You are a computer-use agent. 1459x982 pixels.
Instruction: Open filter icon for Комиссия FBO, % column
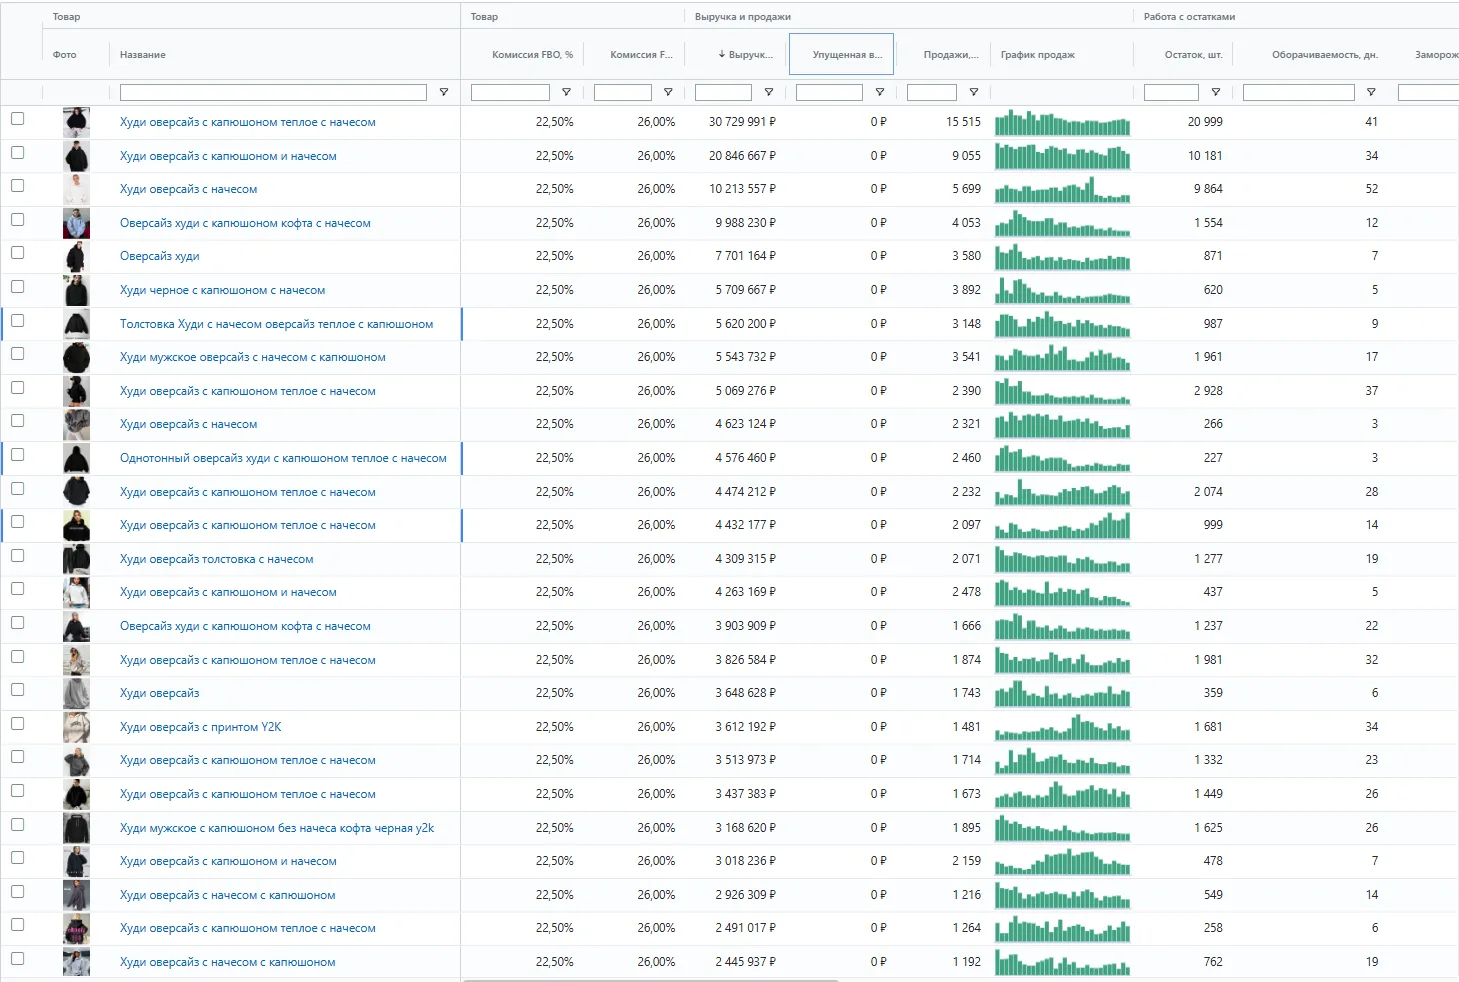[x=566, y=92]
